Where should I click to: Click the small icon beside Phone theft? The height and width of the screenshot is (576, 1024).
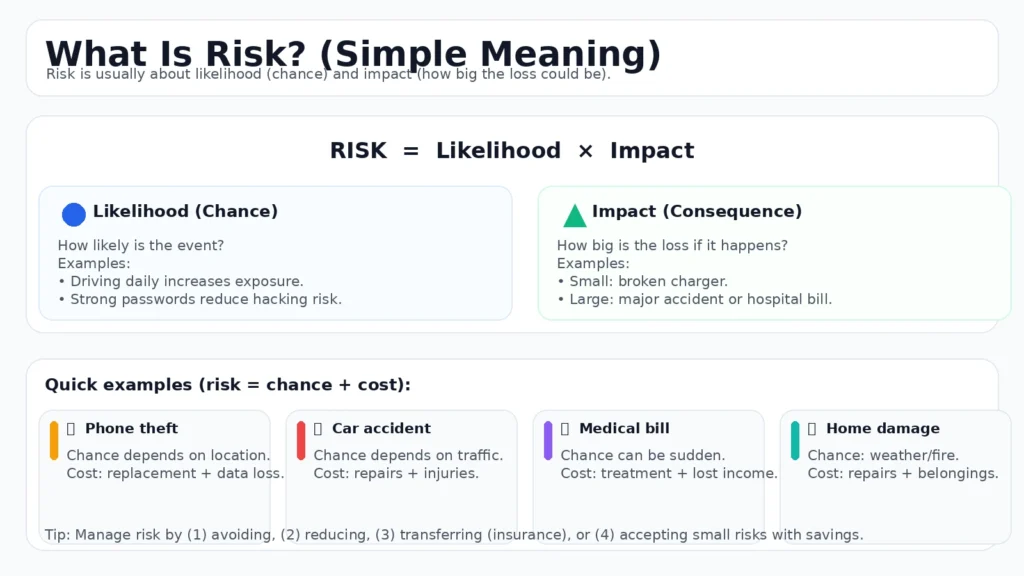coord(71,429)
